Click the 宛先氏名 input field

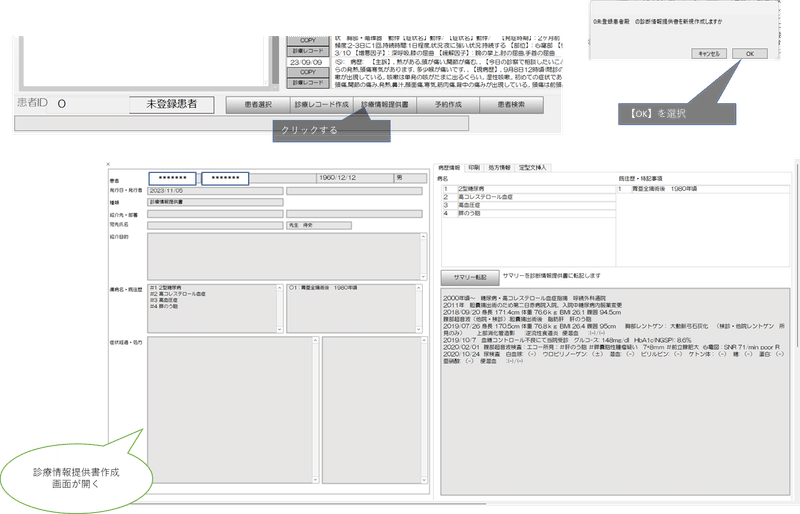[x=215, y=225]
